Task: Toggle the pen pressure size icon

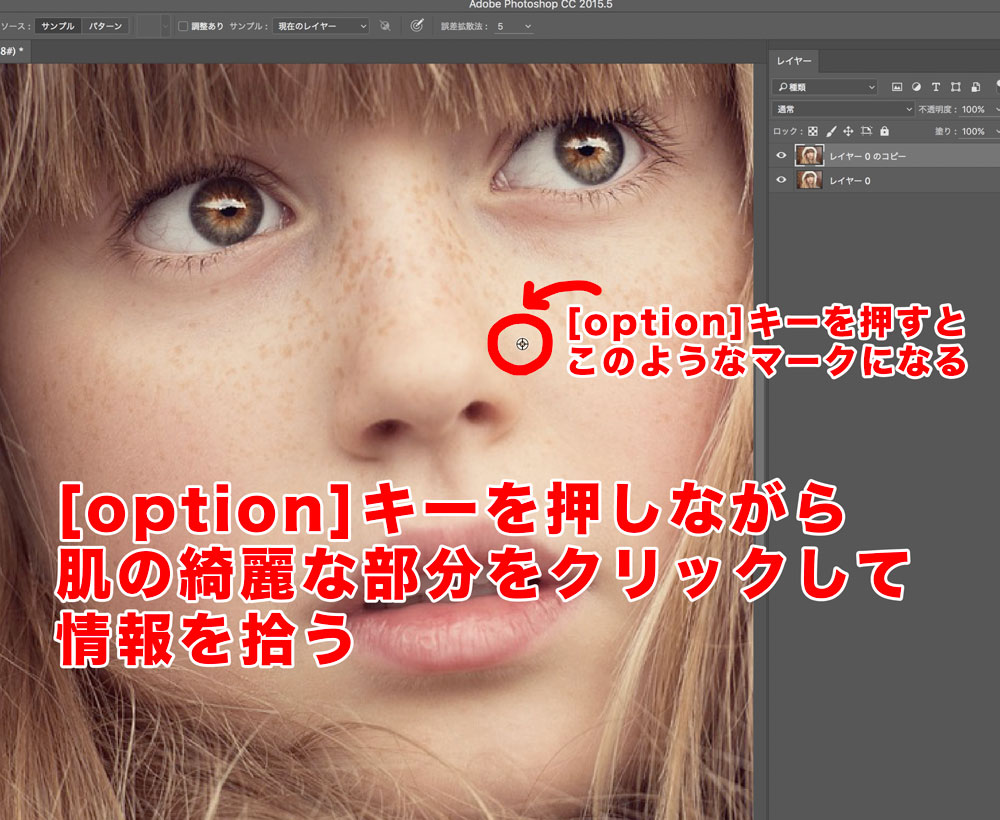Action: (x=416, y=26)
